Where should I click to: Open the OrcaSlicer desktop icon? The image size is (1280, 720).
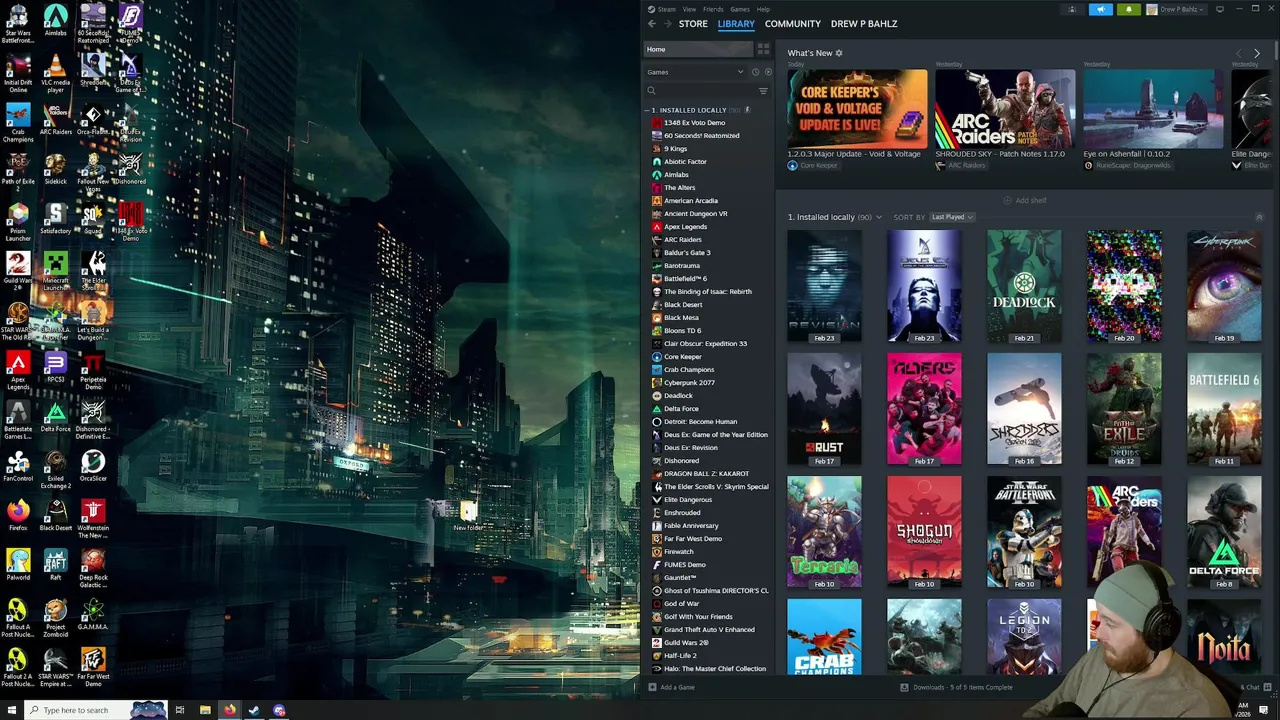pos(93,466)
